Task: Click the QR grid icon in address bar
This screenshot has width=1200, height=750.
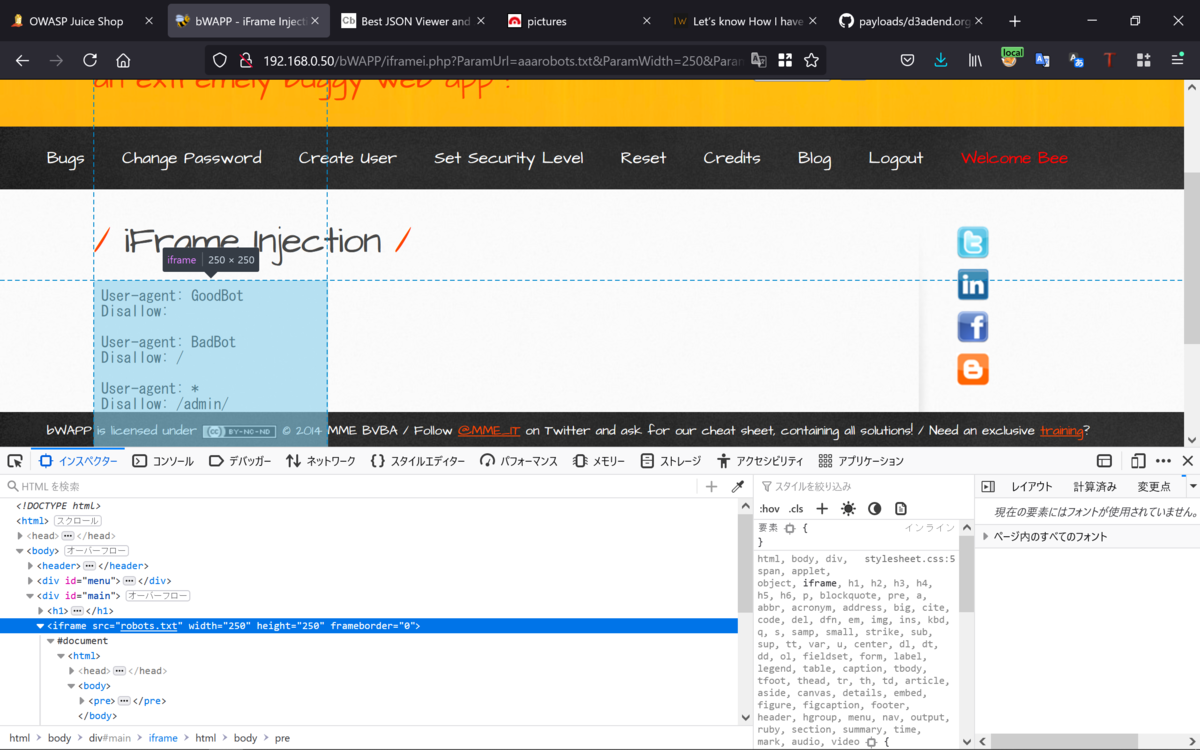Action: click(785, 61)
